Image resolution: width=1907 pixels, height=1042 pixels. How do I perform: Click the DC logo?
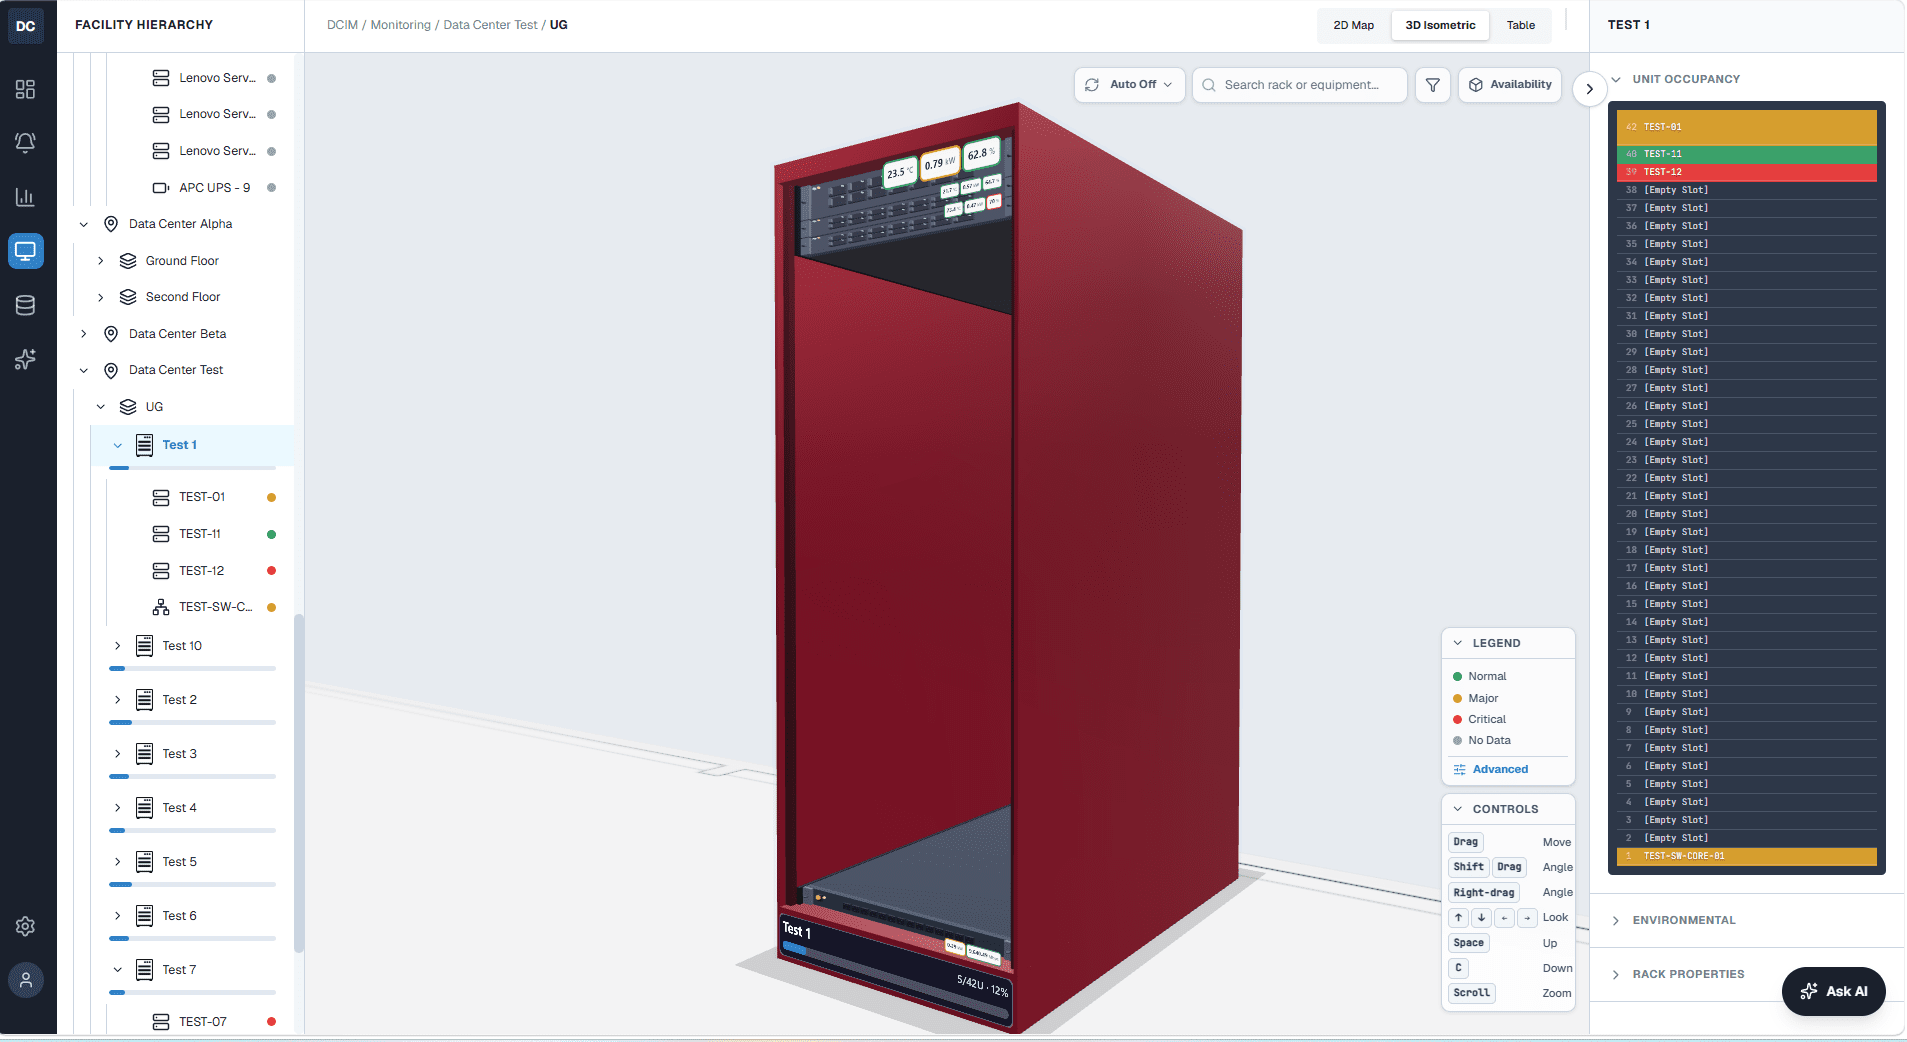tap(26, 26)
